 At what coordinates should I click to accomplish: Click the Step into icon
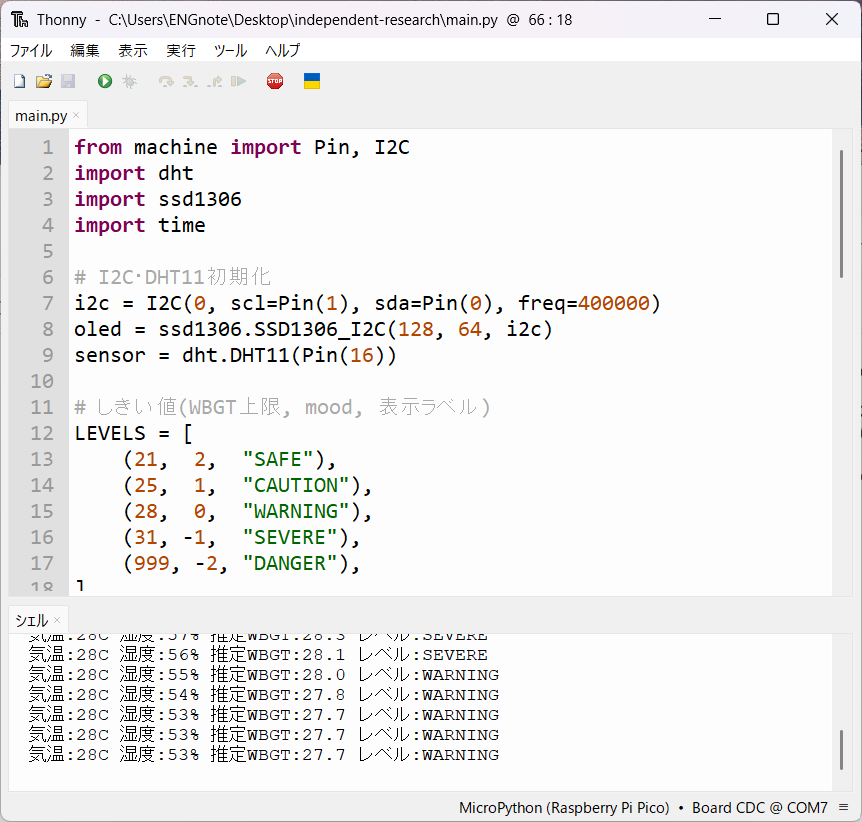click(x=190, y=81)
